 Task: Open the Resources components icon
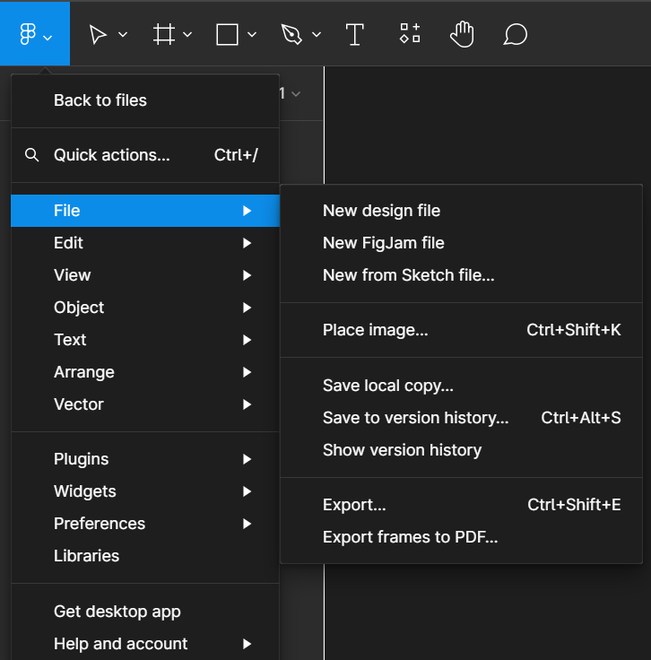(x=410, y=35)
